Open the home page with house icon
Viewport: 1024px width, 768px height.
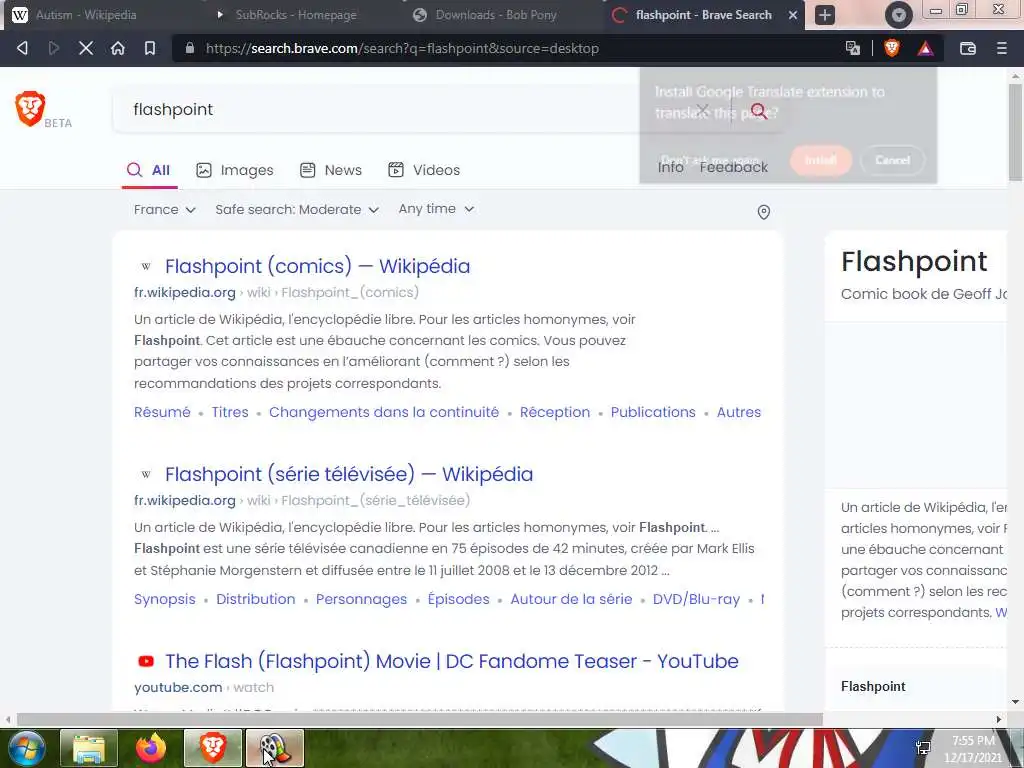click(118, 48)
